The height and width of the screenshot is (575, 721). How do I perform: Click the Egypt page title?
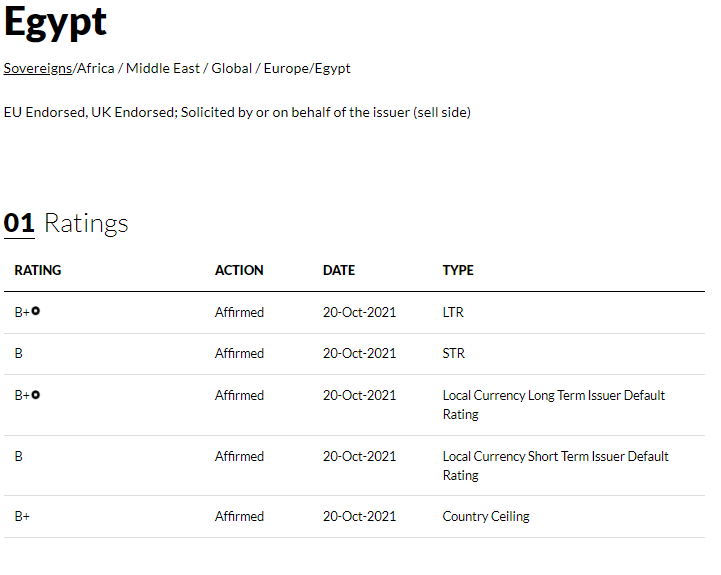click(x=55, y=23)
